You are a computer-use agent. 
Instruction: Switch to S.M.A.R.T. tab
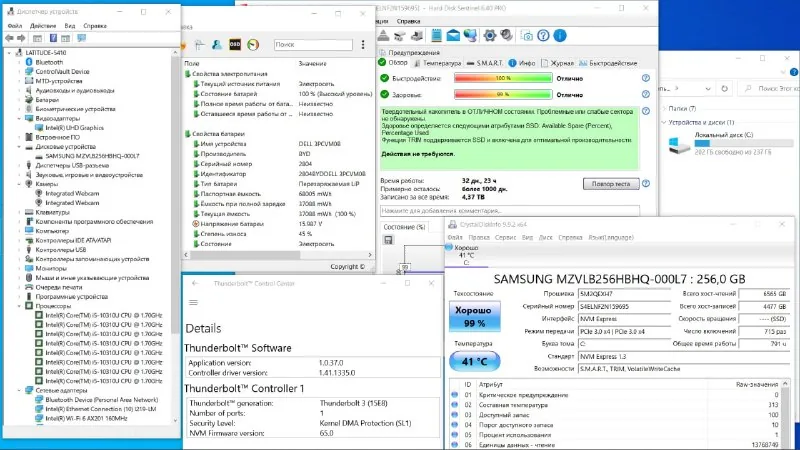click(x=485, y=63)
